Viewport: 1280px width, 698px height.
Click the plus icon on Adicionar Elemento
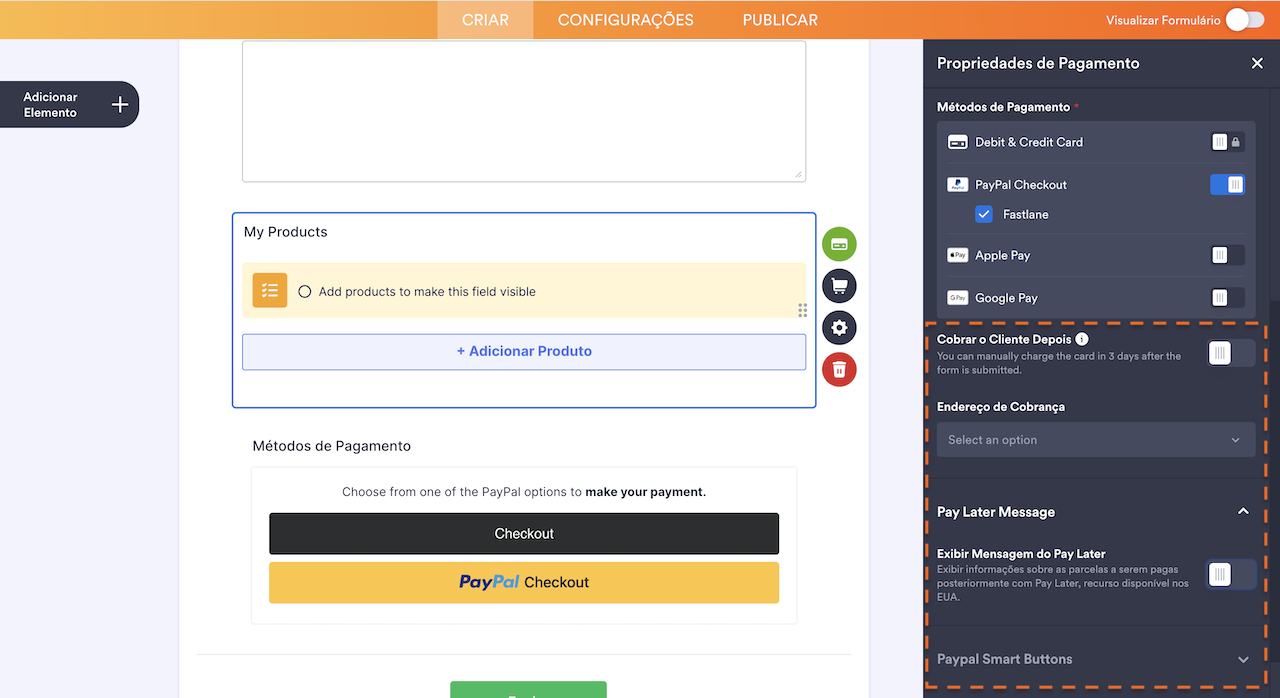tap(120, 105)
